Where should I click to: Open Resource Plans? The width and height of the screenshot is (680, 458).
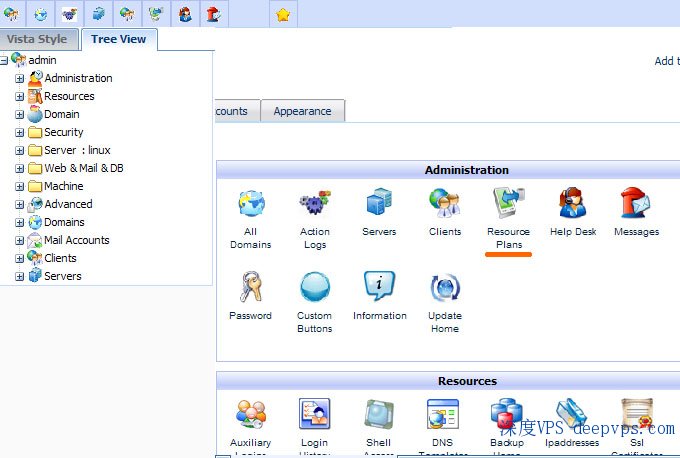point(508,205)
